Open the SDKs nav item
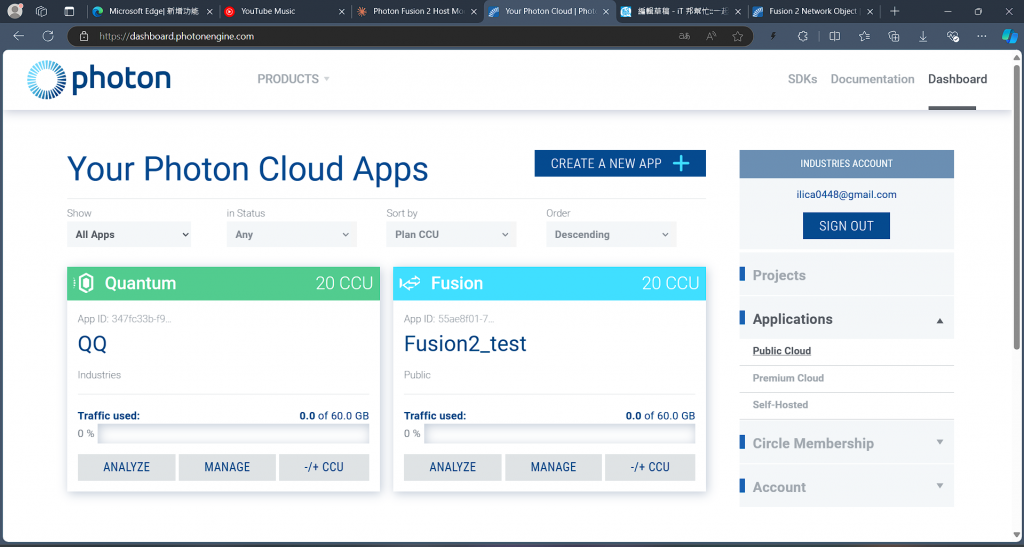 [x=802, y=79]
